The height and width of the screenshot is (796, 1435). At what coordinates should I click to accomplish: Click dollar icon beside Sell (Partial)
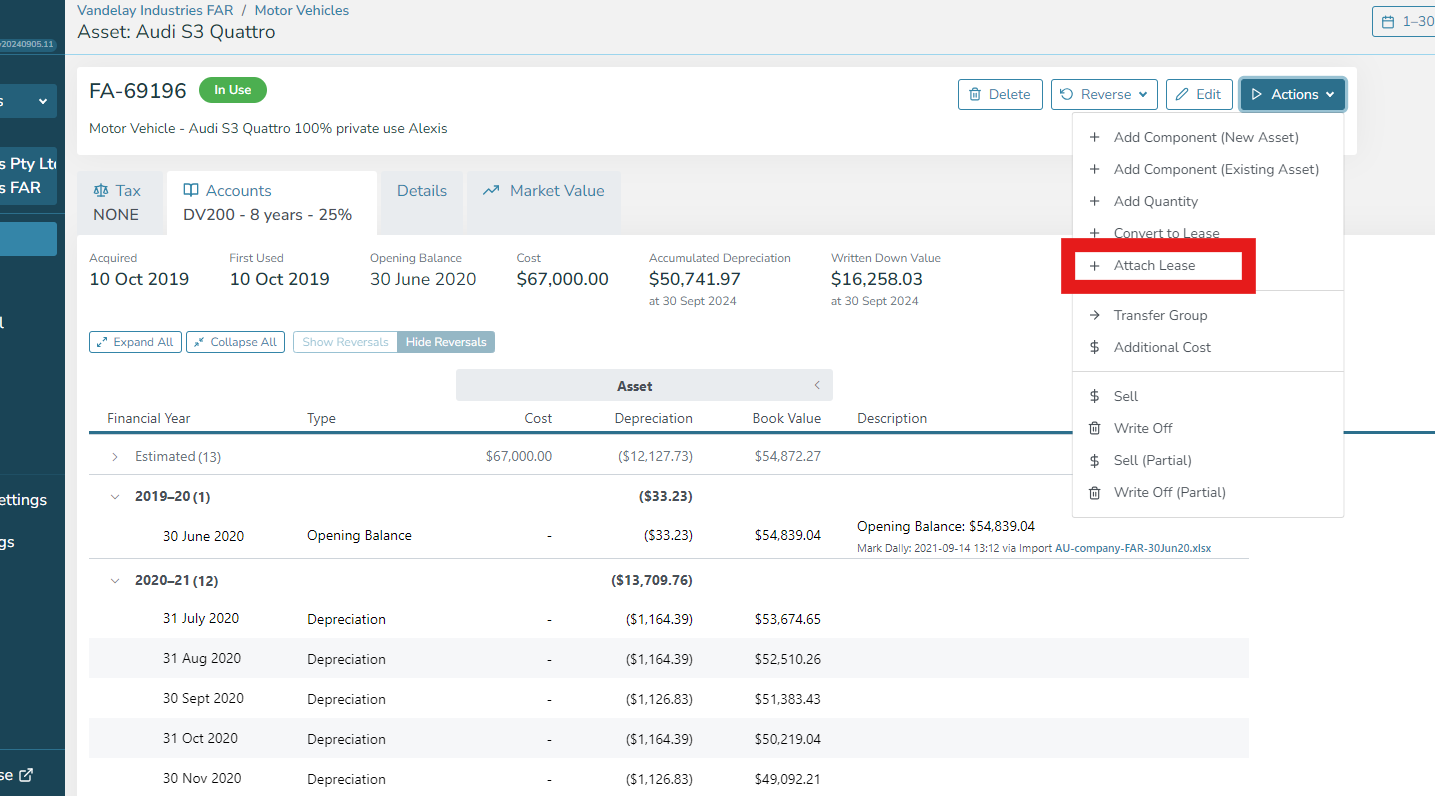pos(1094,460)
